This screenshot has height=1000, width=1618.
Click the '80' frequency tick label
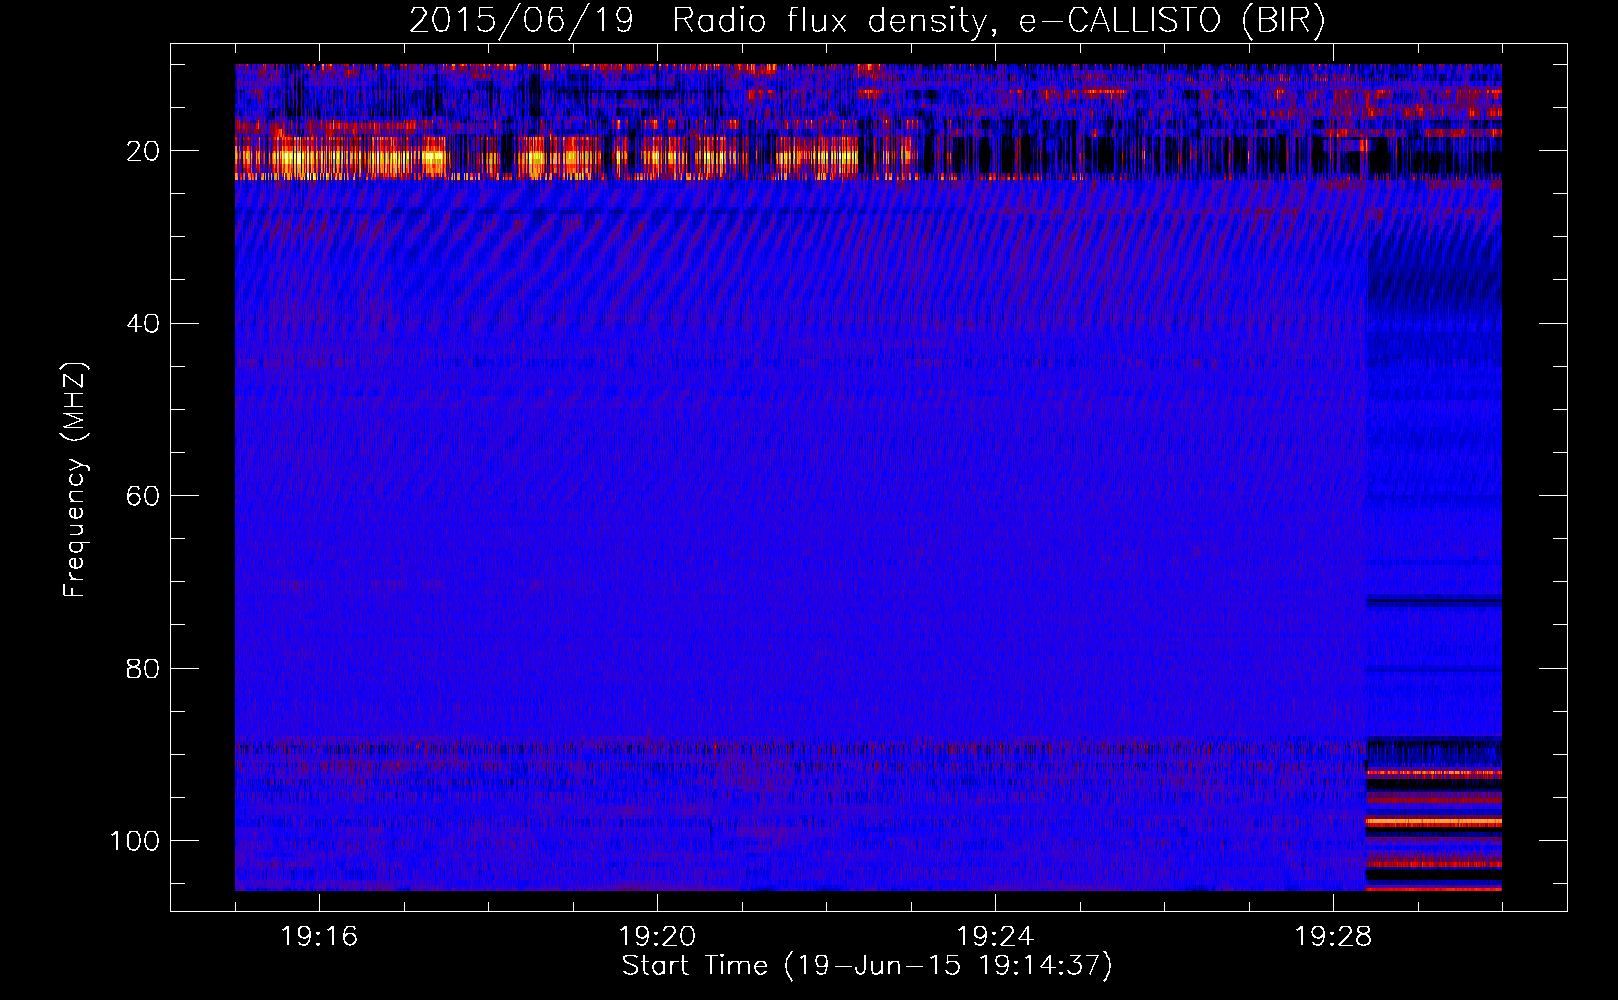[x=143, y=668]
